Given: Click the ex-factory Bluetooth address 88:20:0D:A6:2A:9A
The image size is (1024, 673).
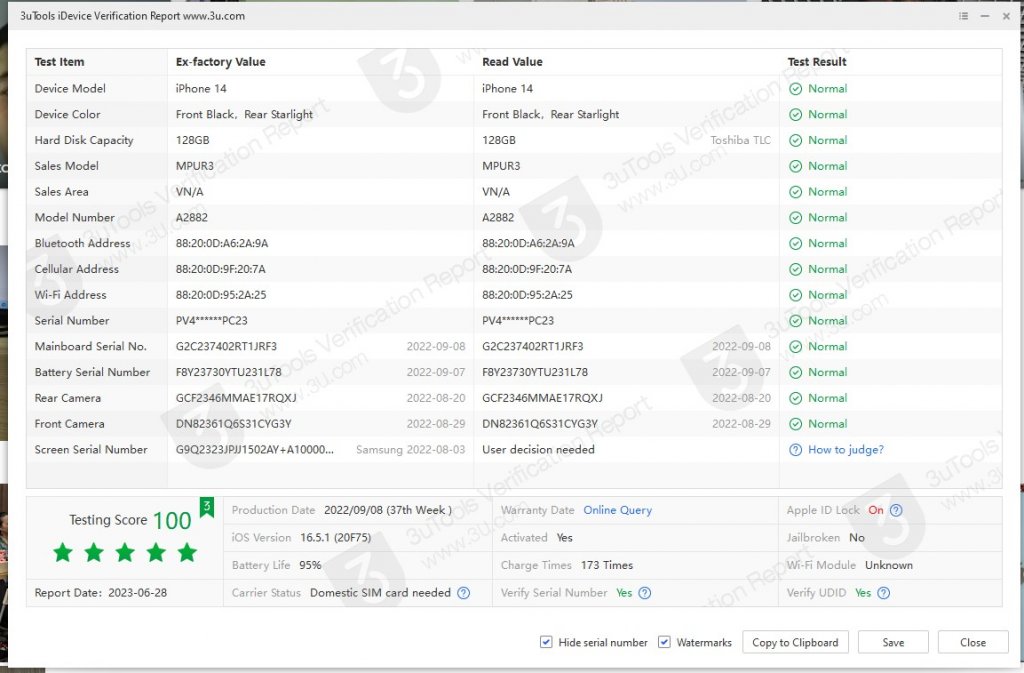Looking at the screenshot, I should click(x=222, y=243).
